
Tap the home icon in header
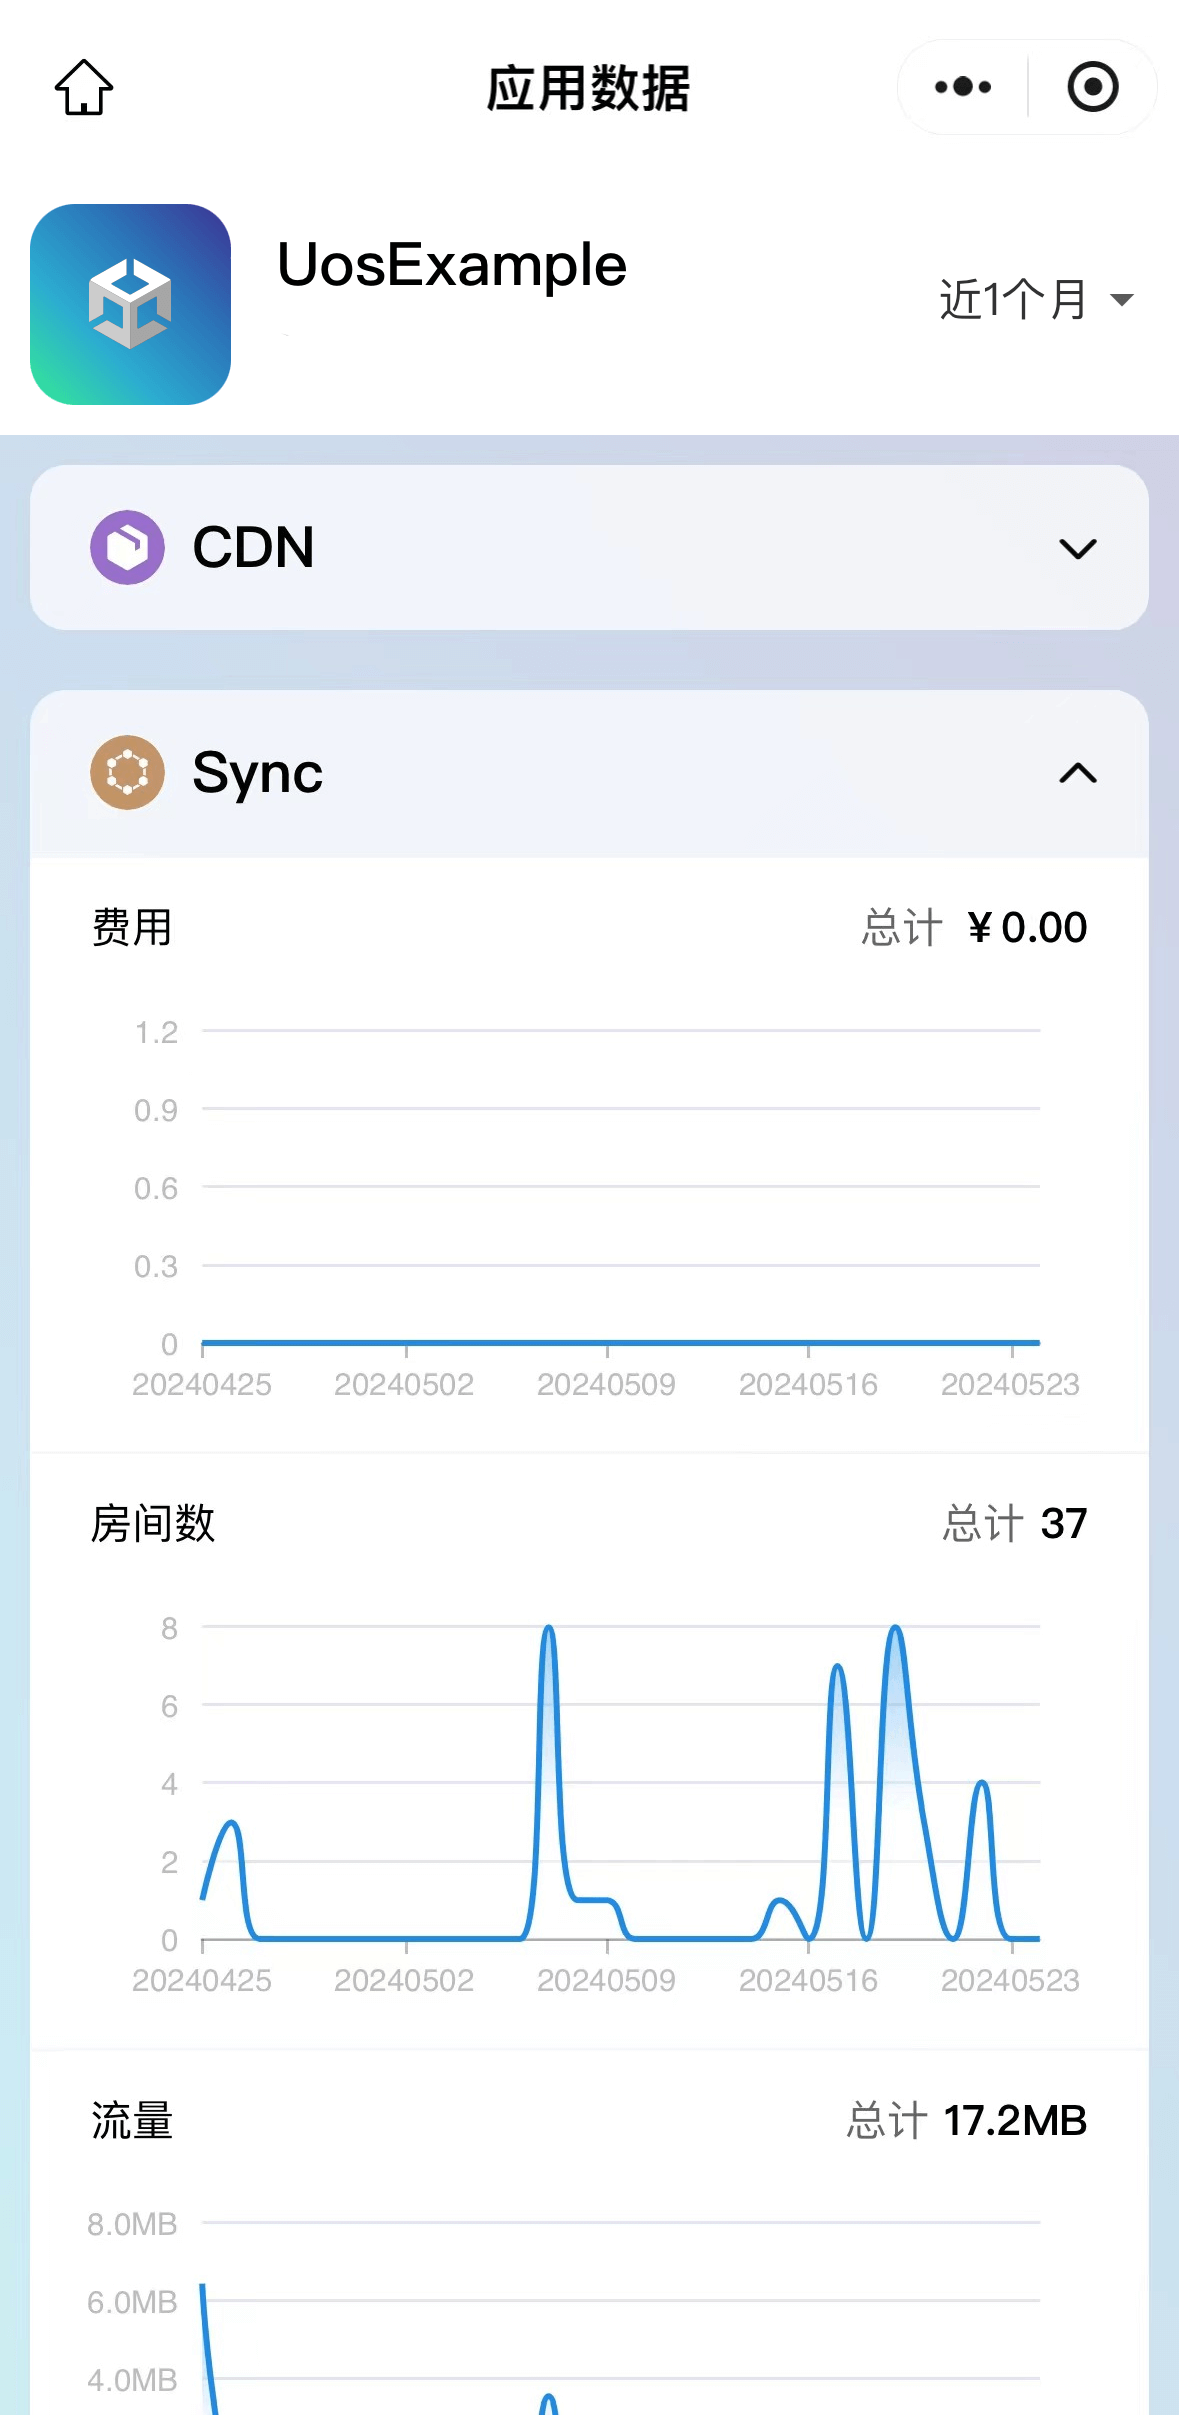coord(84,87)
